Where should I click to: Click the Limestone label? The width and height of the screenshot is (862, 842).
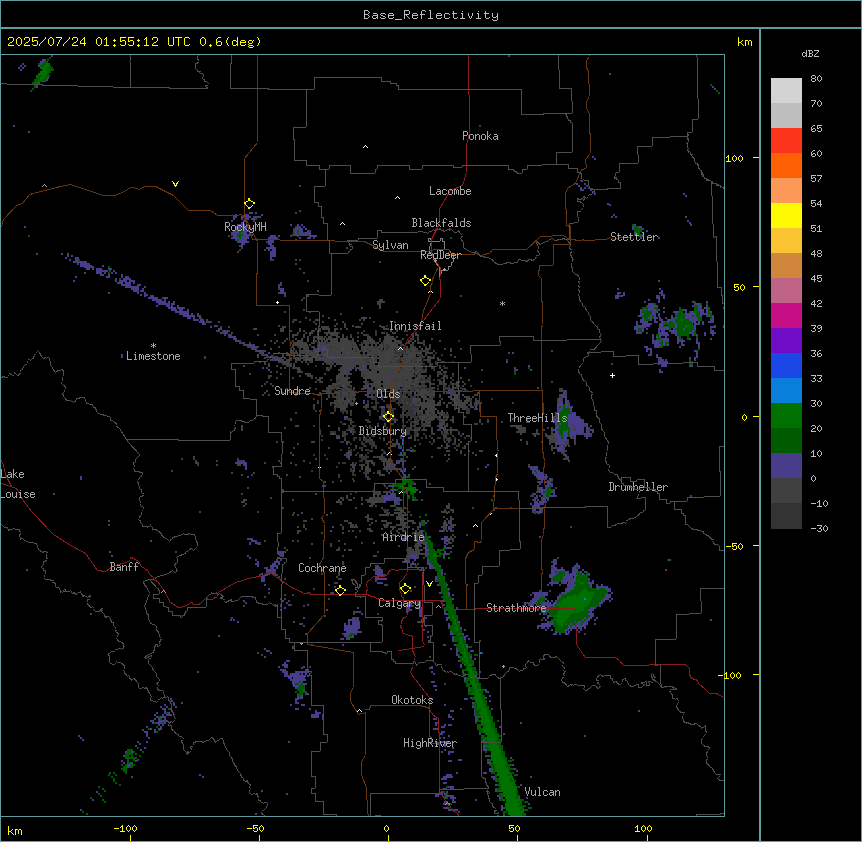pos(153,356)
